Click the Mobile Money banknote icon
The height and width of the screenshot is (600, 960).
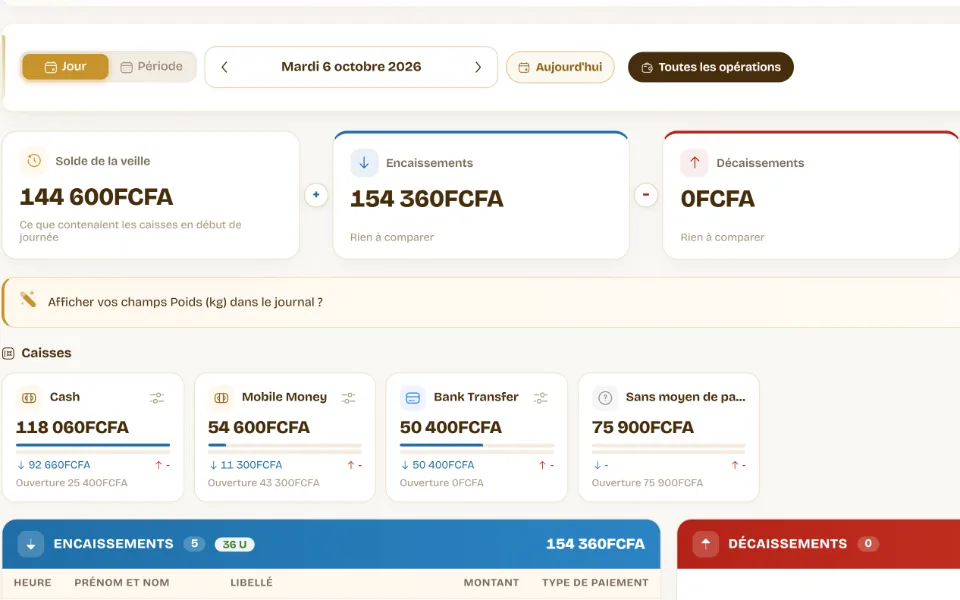click(x=221, y=398)
